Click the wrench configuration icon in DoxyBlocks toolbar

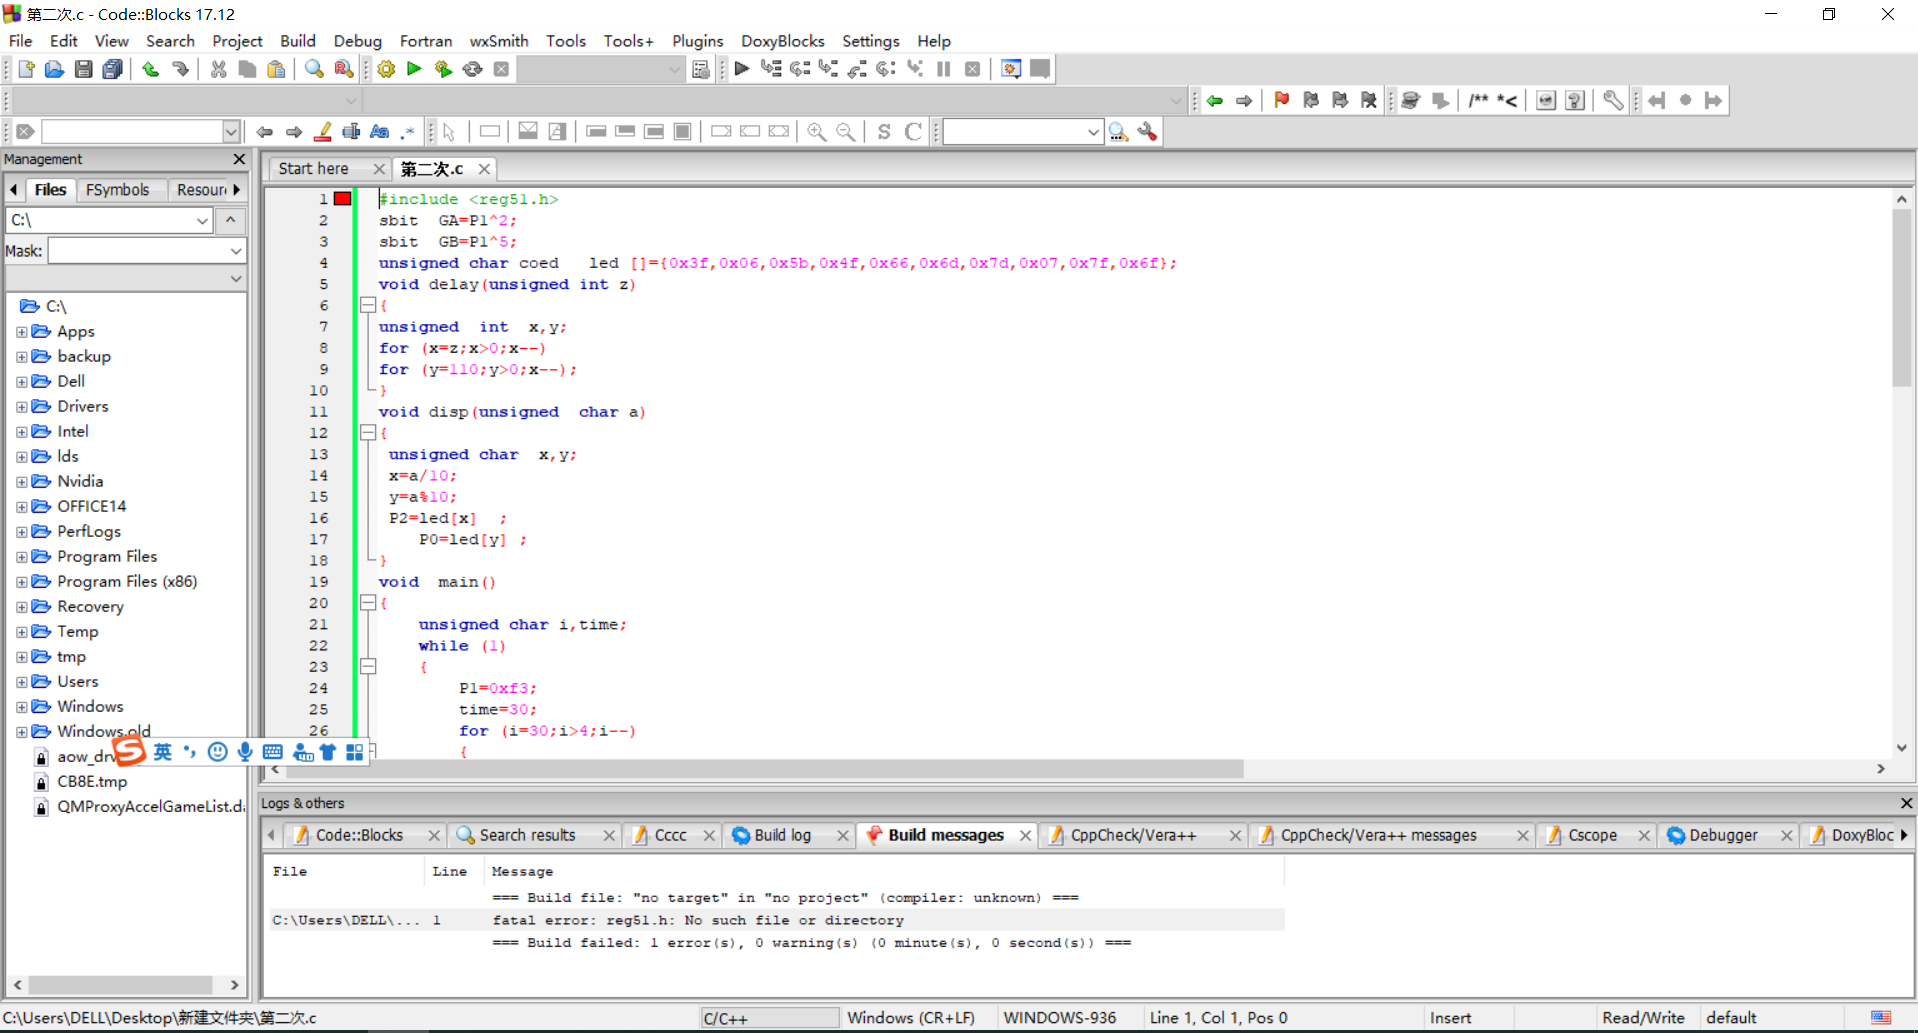tap(1612, 100)
